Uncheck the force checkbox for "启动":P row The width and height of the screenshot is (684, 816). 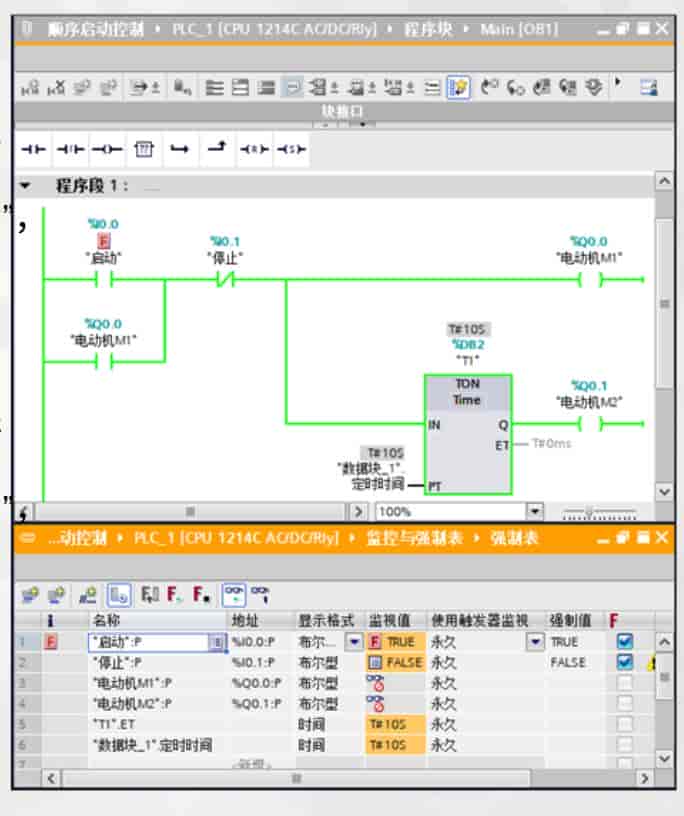pyautogui.click(x=625, y=641)
